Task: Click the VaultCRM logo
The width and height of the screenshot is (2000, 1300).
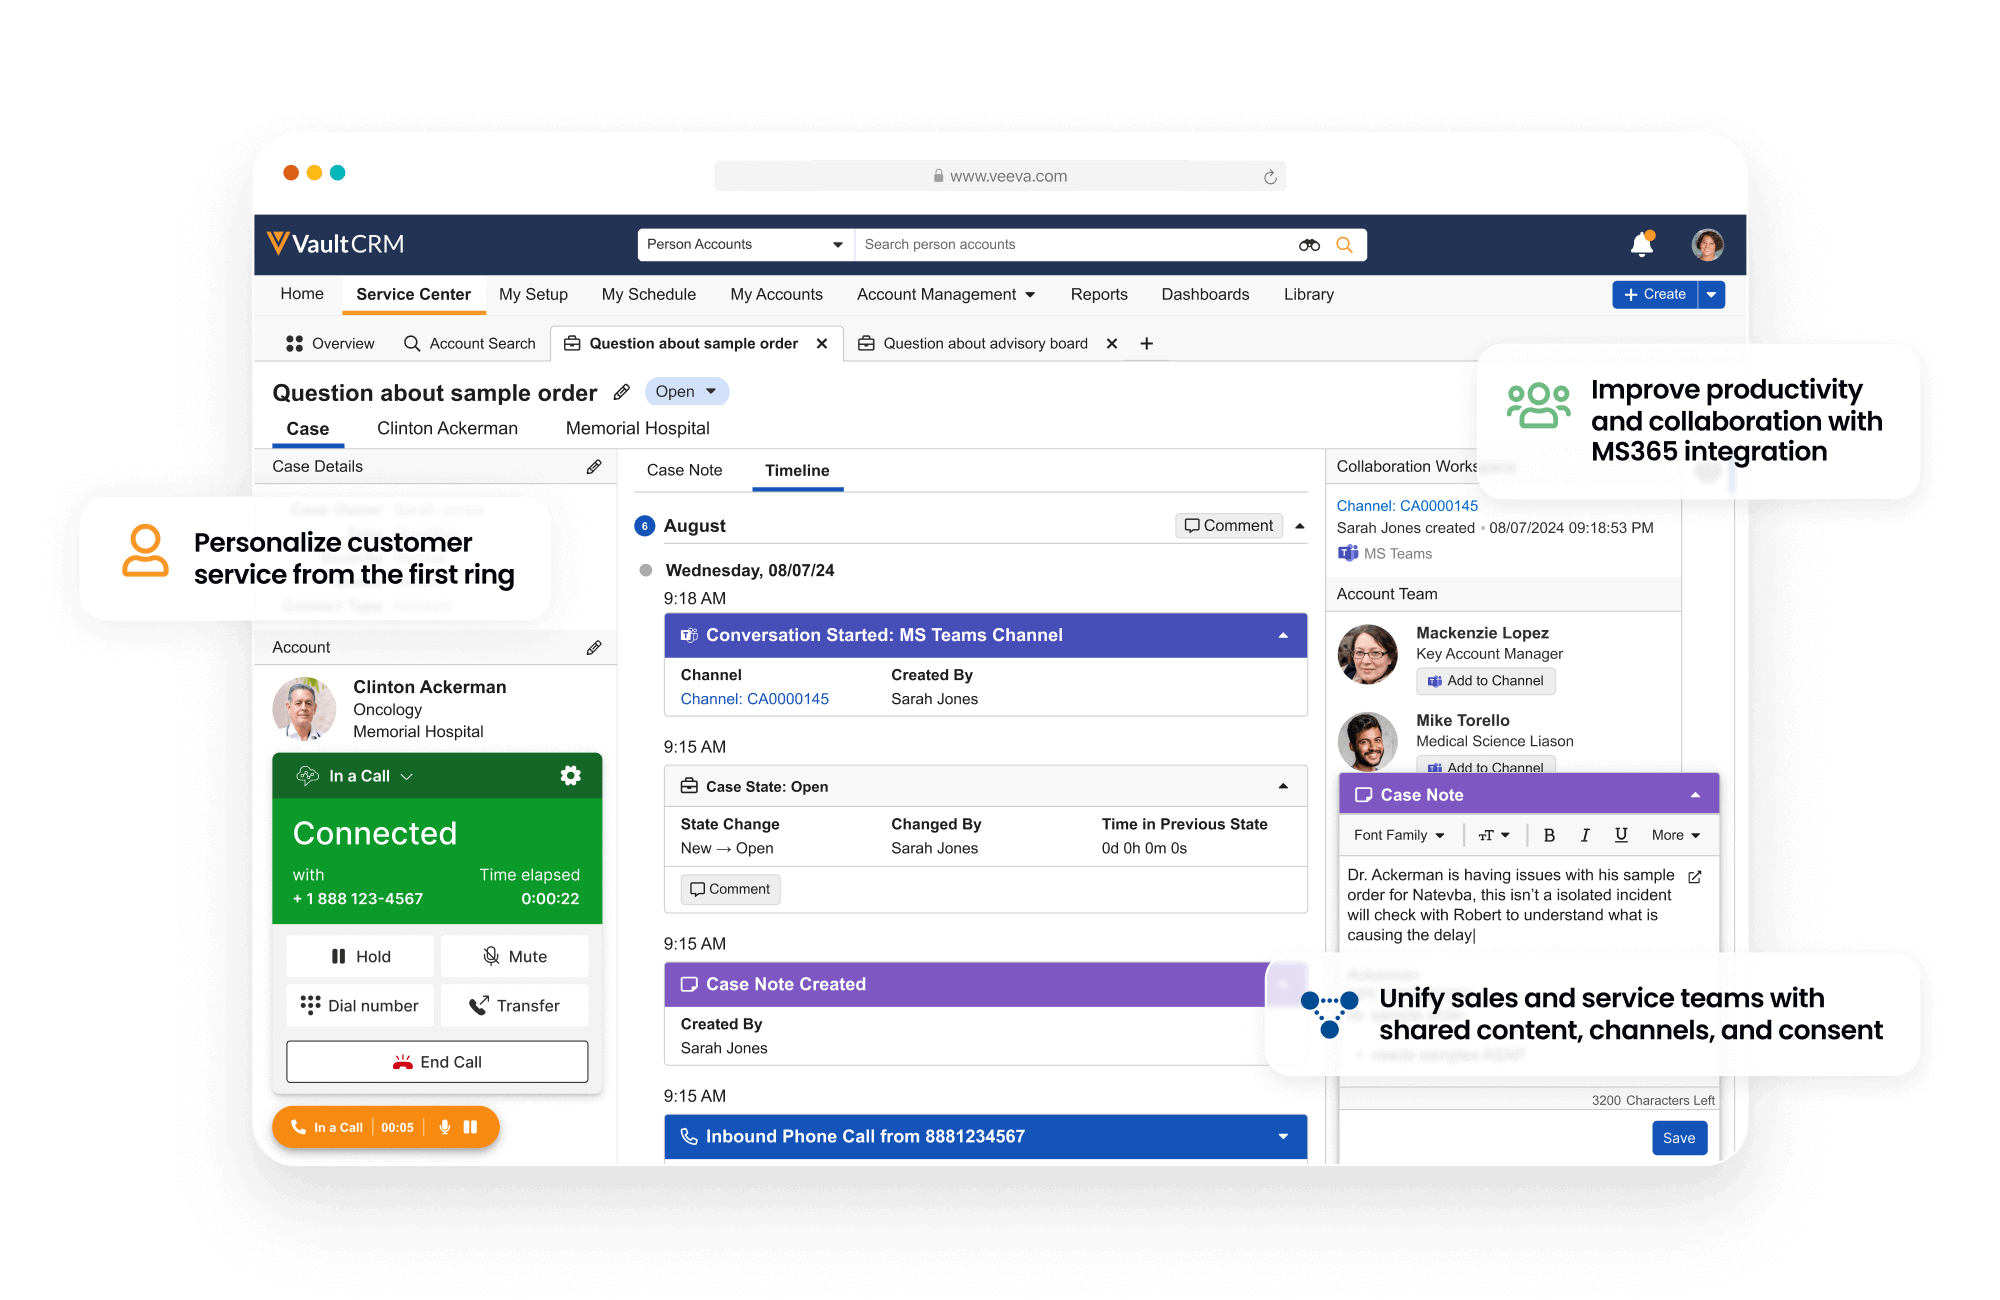Action: pyautogui.click(x=335, y=244)
